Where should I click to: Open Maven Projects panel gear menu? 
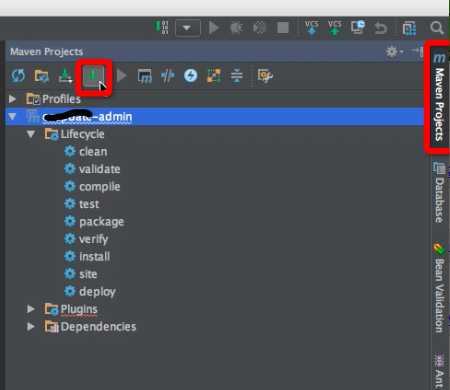pos(394,52)
